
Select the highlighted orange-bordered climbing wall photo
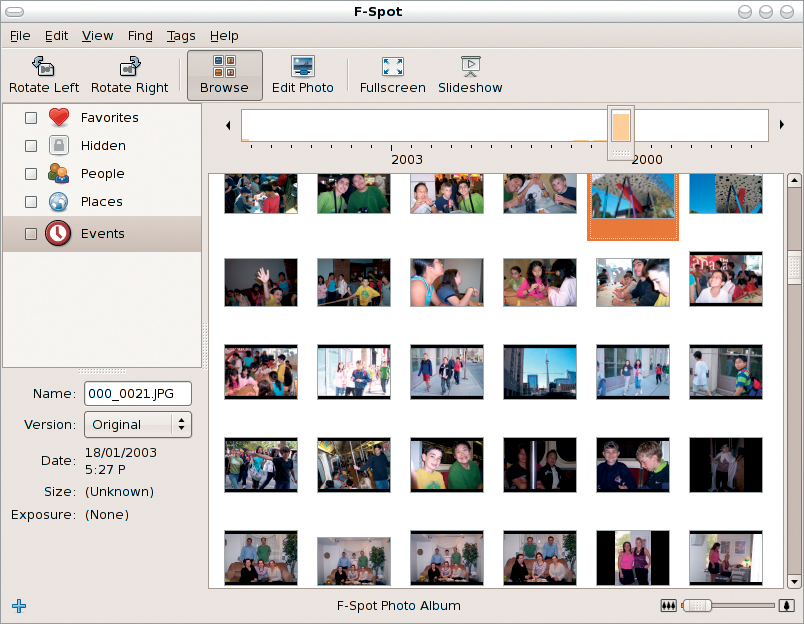633,206
